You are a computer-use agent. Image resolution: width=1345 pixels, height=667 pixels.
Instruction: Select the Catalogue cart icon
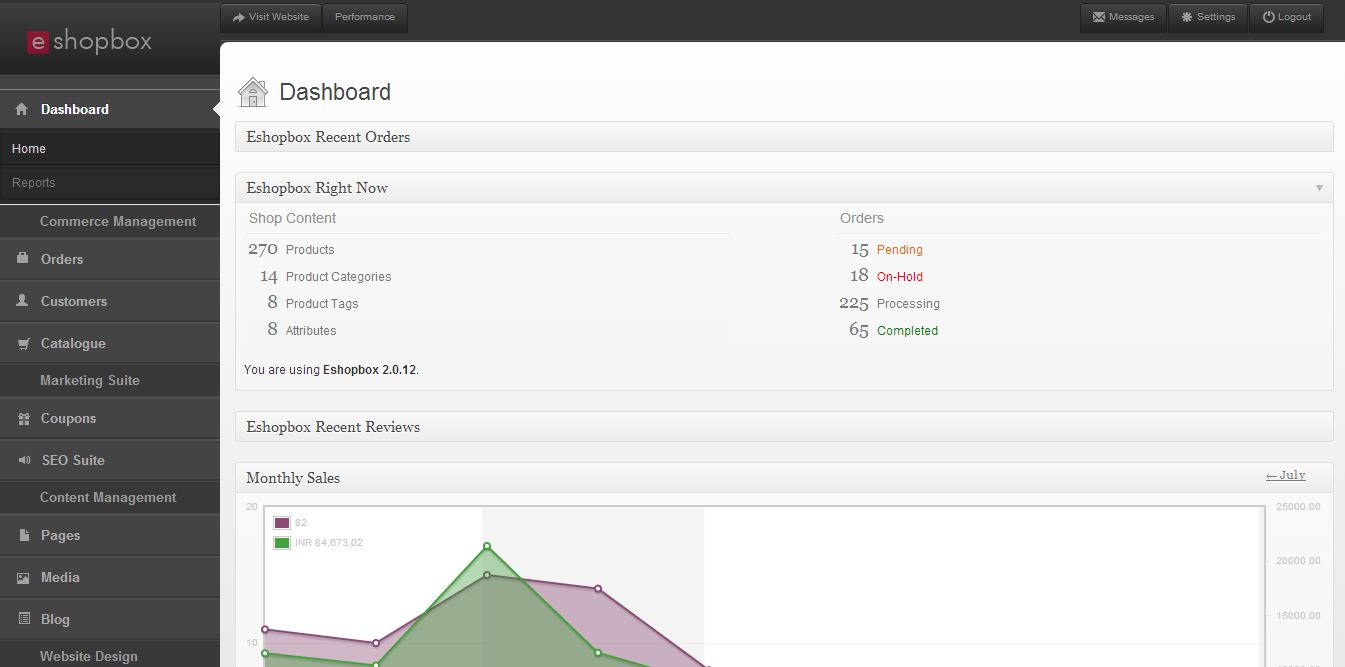click(x=22, y=343)
